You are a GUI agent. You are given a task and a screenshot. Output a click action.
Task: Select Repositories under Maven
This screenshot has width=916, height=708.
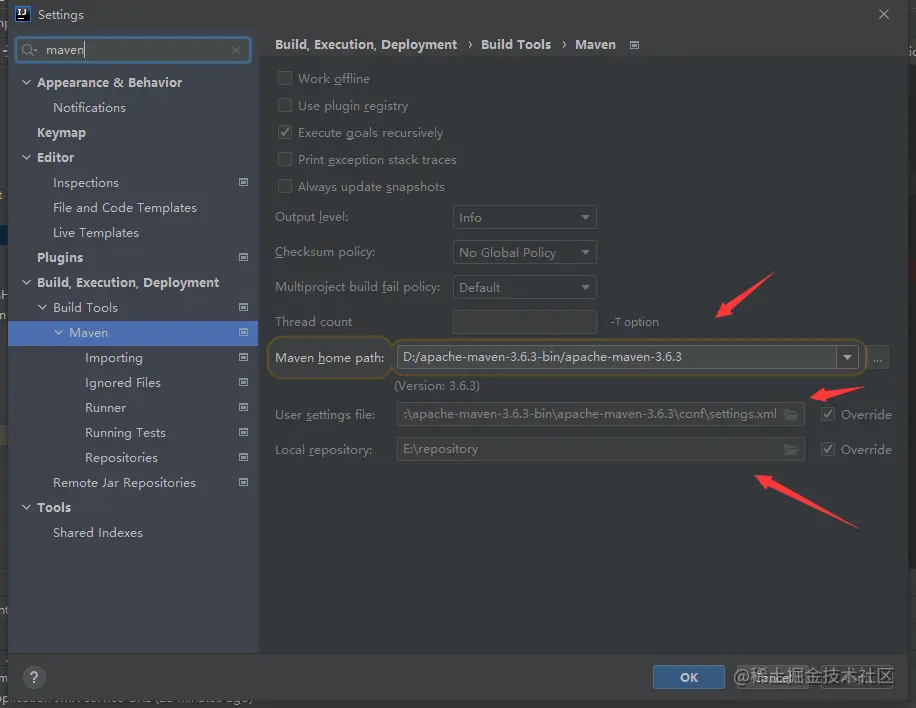[121, 457]
